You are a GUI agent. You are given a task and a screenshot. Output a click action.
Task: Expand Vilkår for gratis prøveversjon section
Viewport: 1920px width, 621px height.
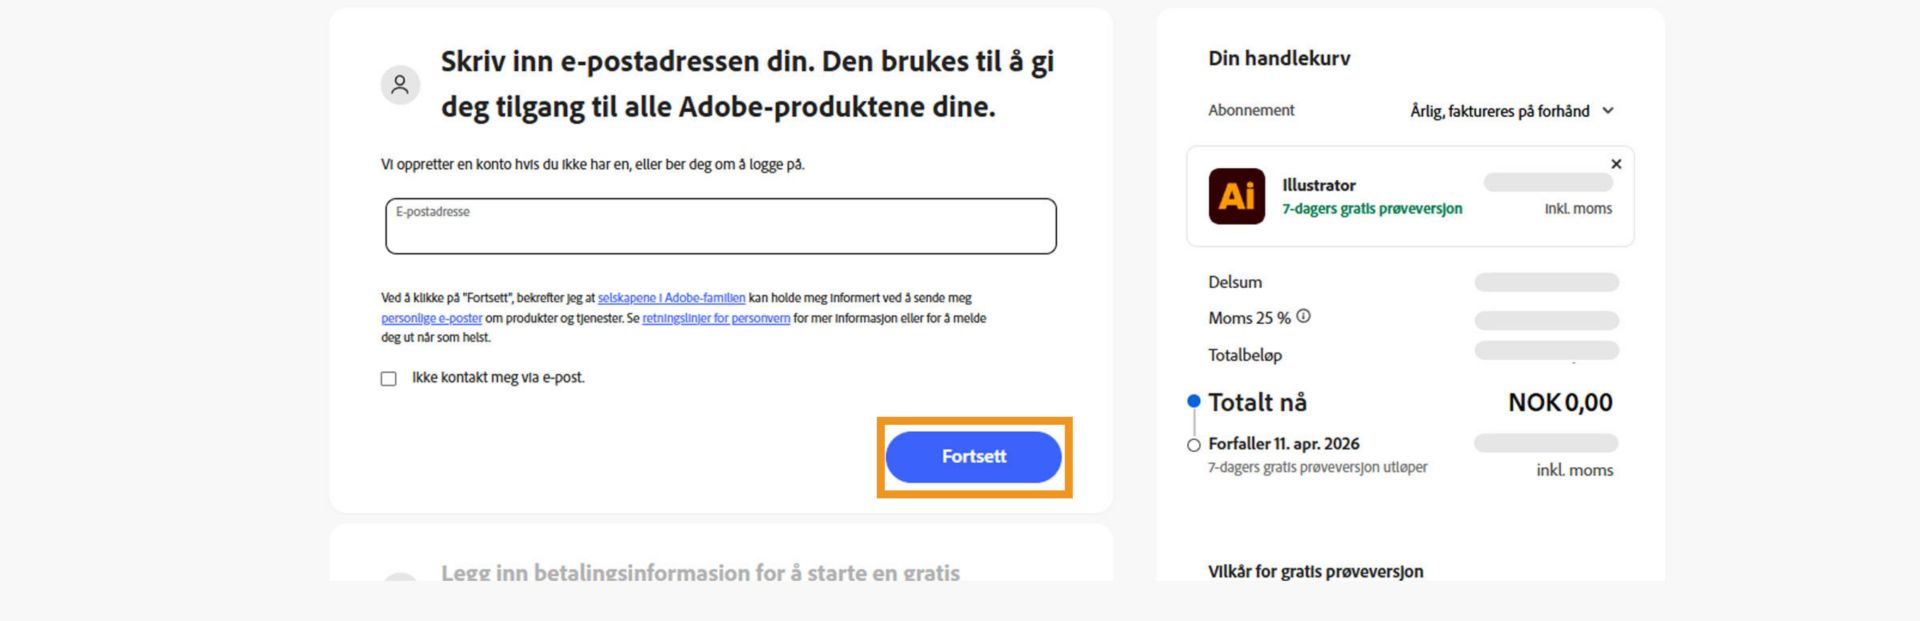point(1316,571)
